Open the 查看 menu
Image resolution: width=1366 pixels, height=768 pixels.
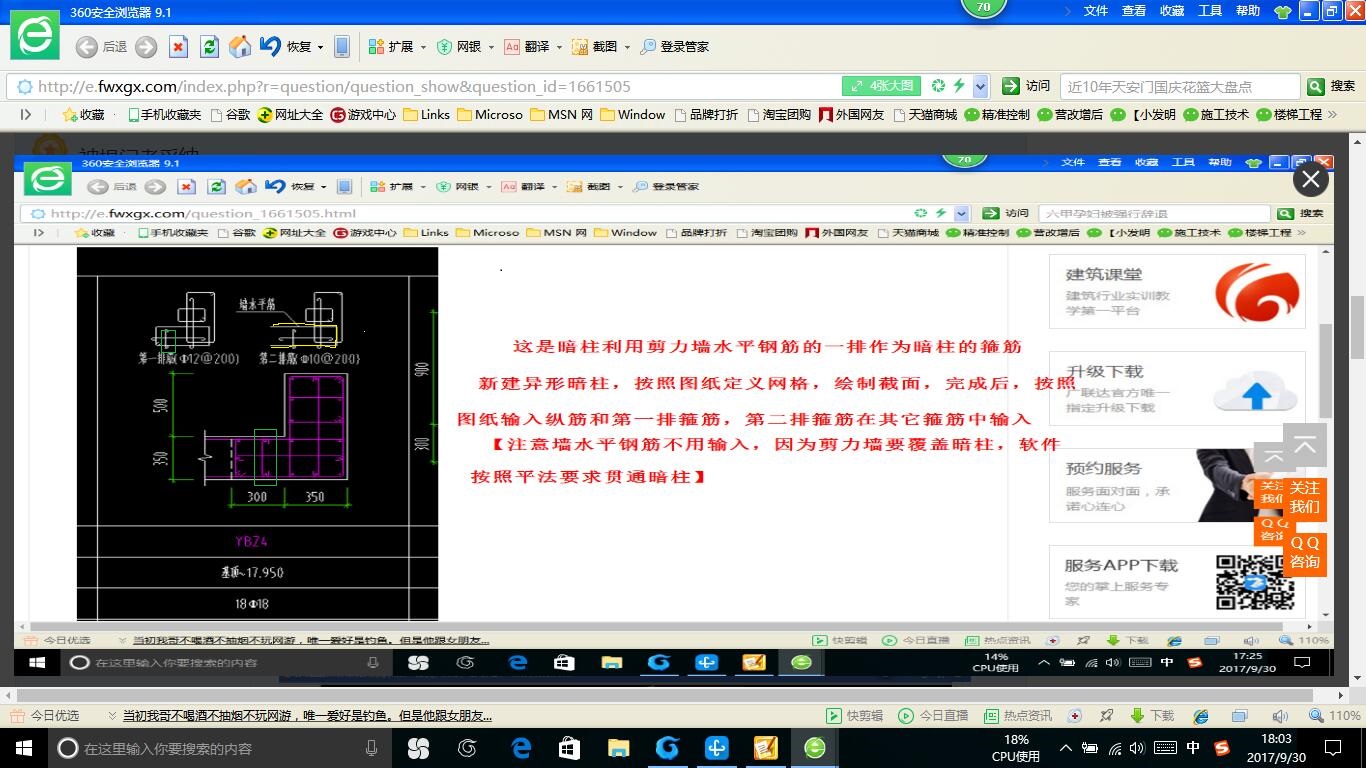point(1134,11)
